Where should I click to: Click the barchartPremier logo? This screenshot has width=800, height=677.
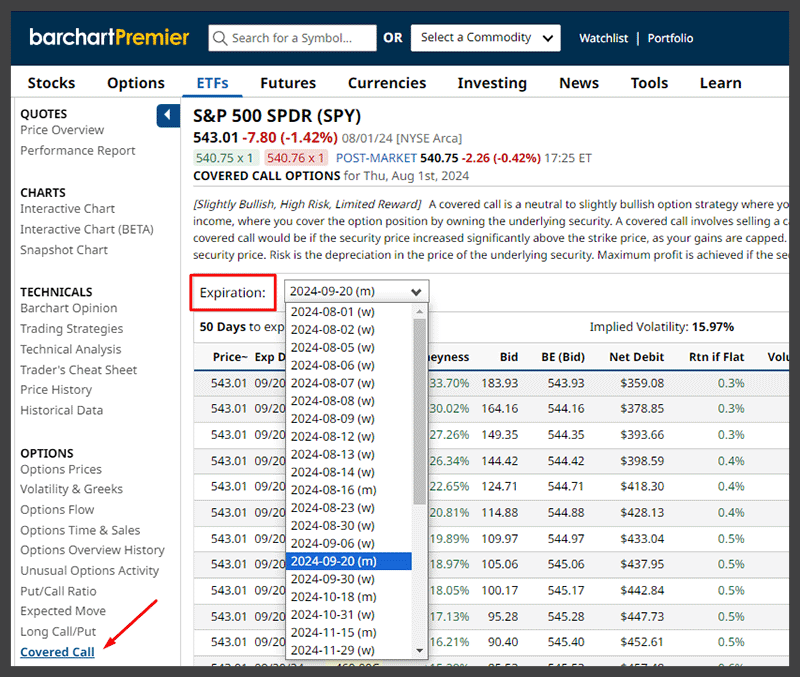pos(108,37)
